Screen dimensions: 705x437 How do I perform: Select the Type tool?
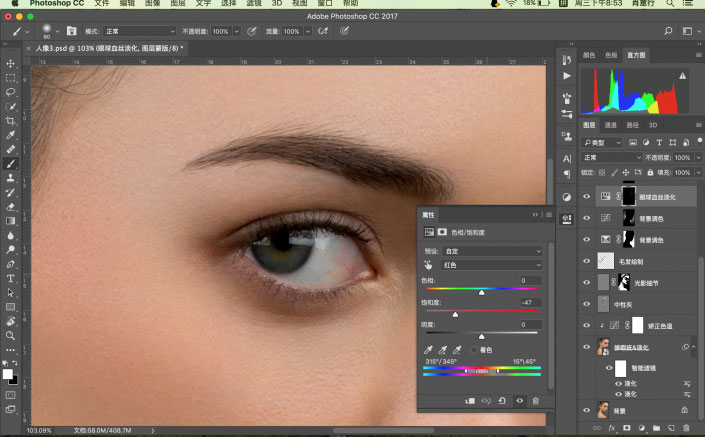tap(10, 278)
